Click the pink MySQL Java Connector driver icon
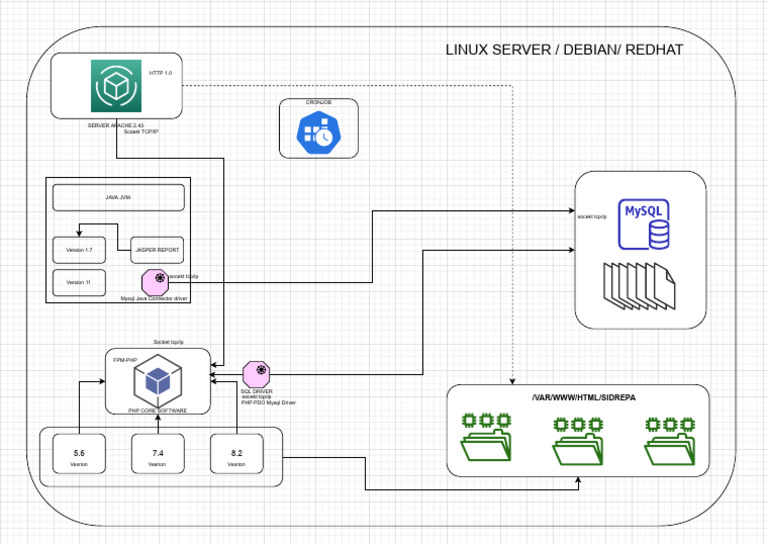Screen dimensions: 768x545 (155, 282)
